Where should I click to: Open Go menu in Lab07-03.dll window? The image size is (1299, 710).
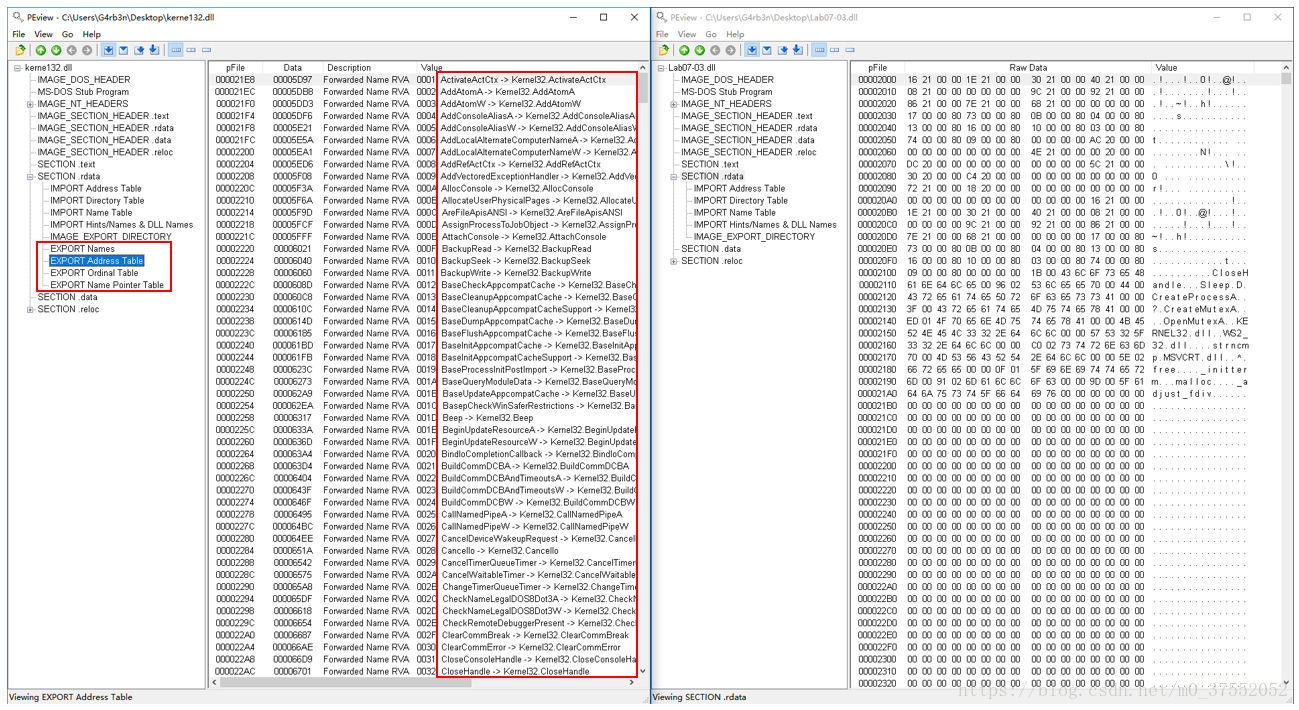(x=711, y=34)
